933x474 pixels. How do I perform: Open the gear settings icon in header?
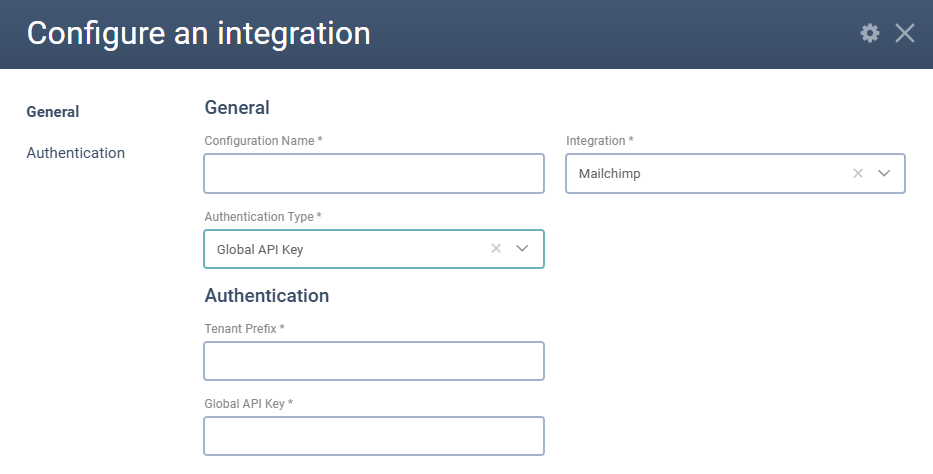coord(870,33)
